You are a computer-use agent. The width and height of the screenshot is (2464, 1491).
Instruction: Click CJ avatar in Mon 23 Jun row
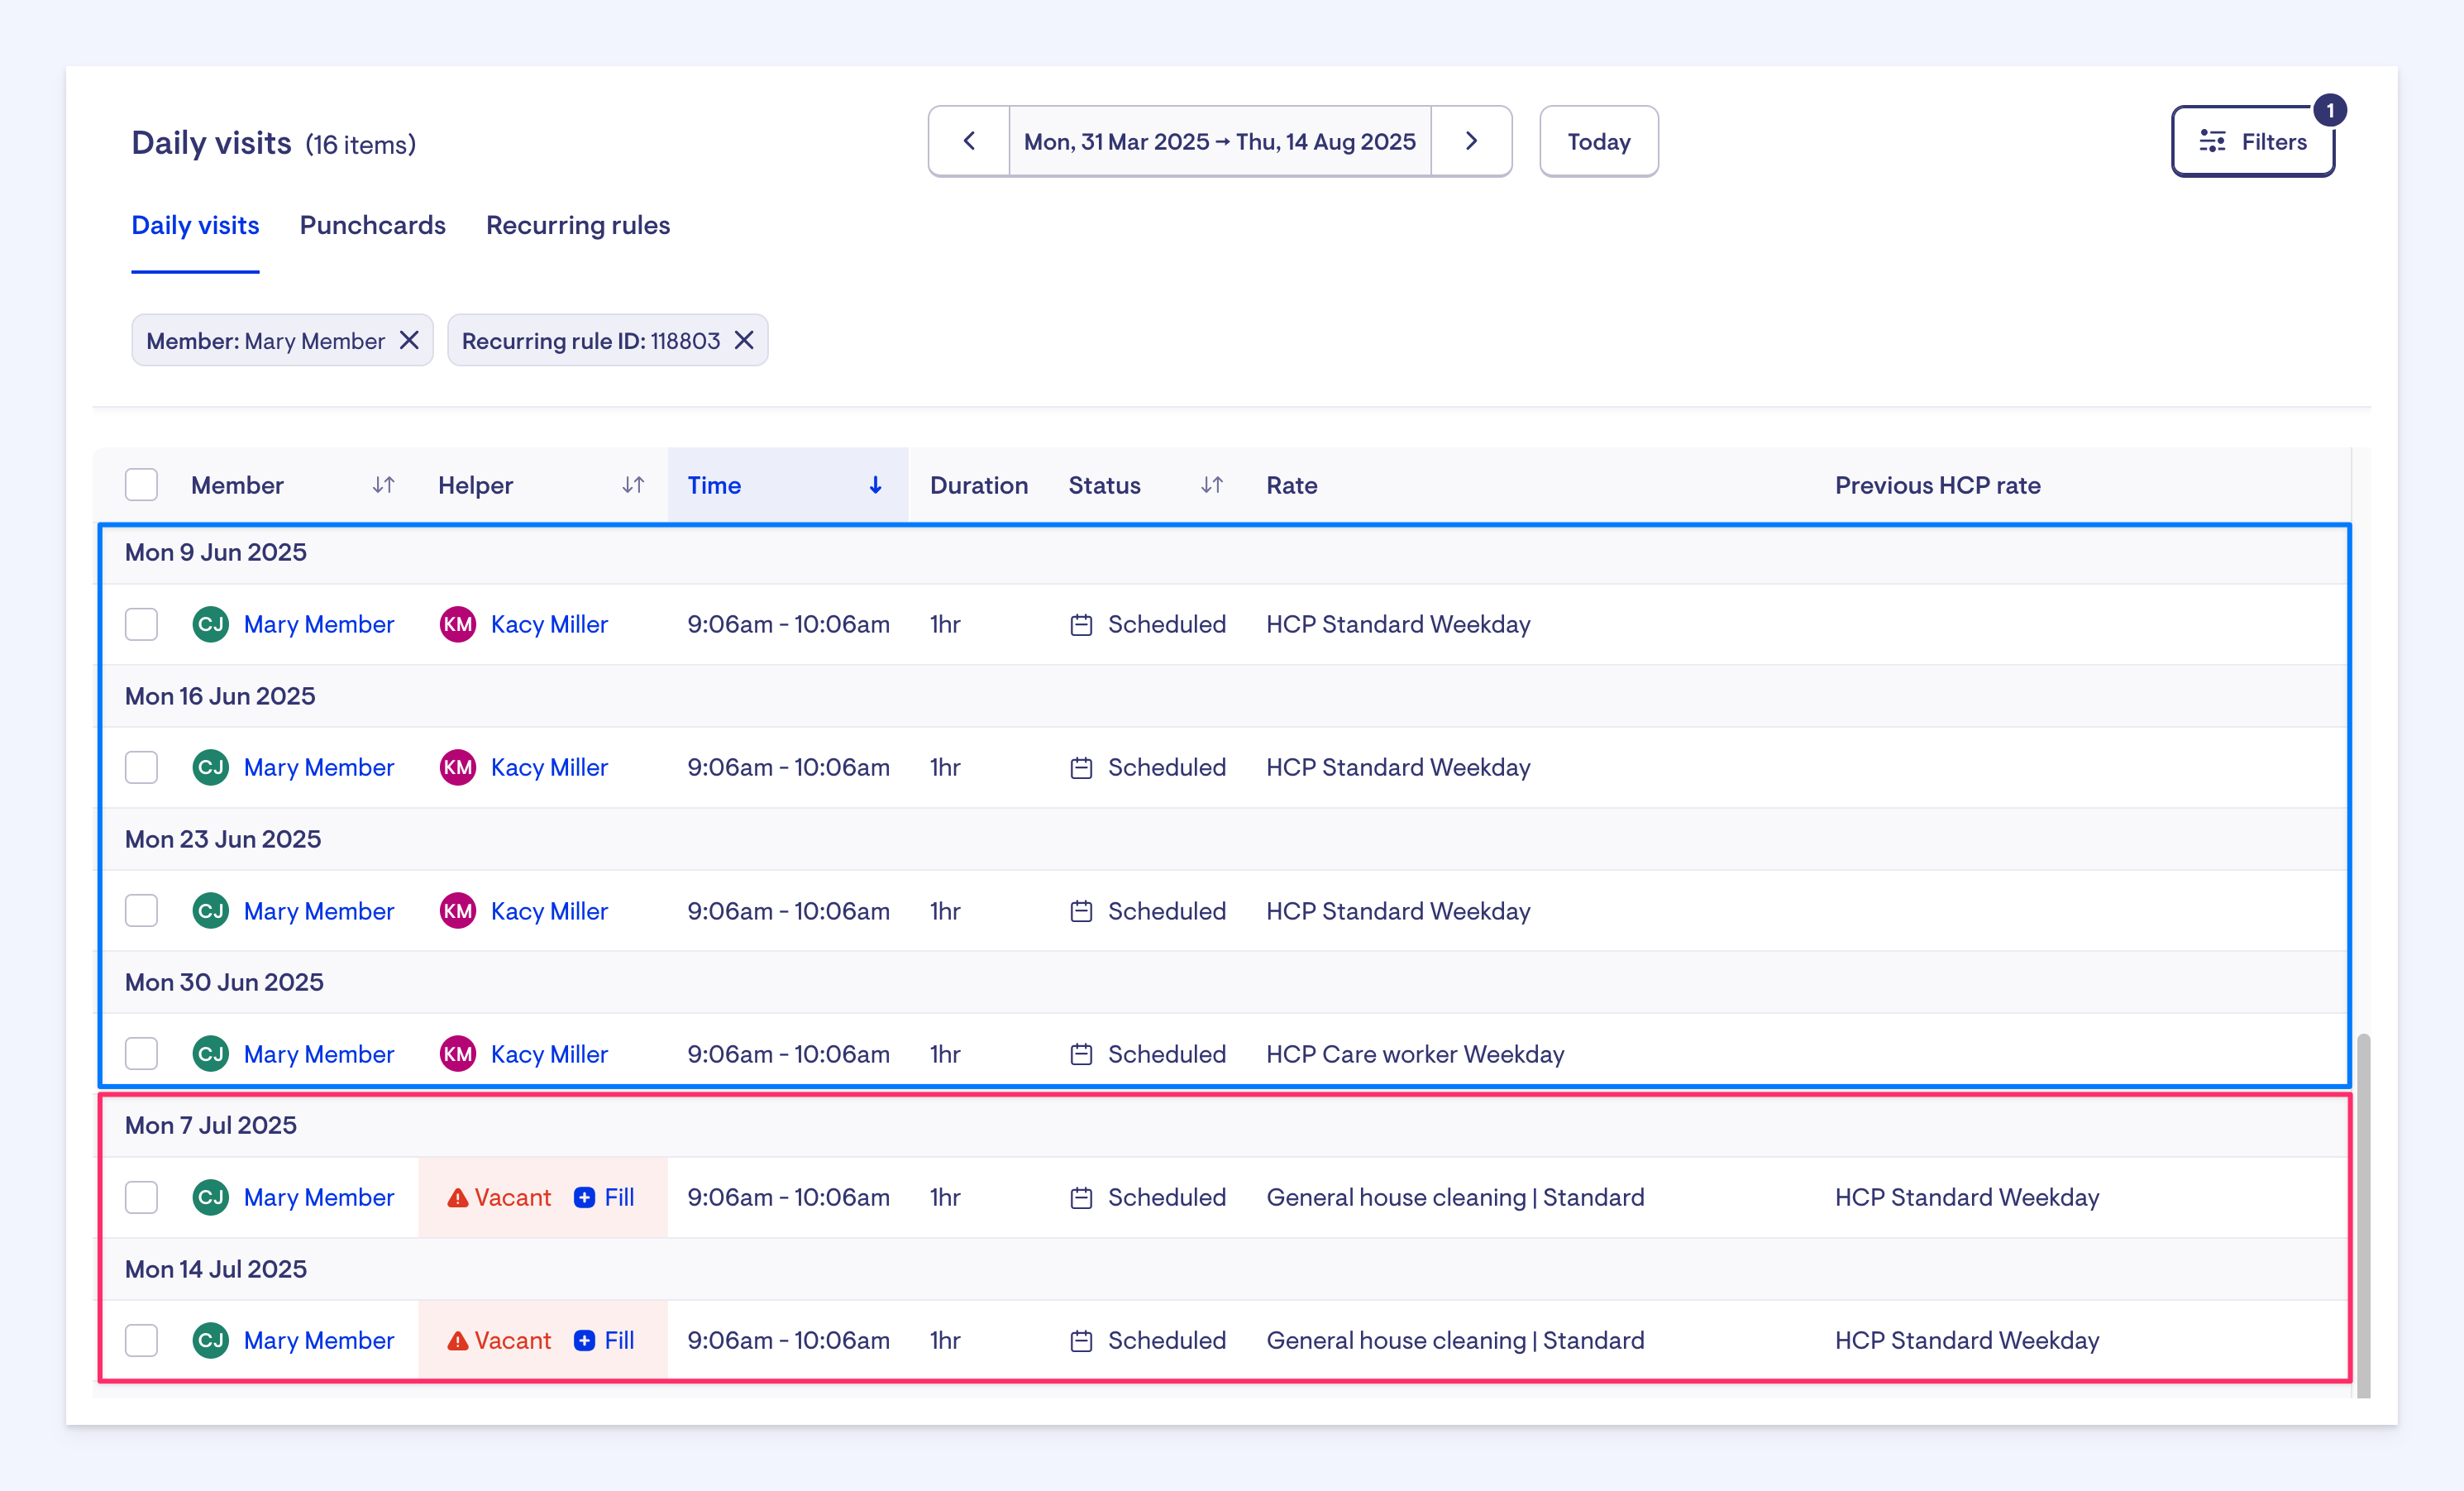point(210,911)
